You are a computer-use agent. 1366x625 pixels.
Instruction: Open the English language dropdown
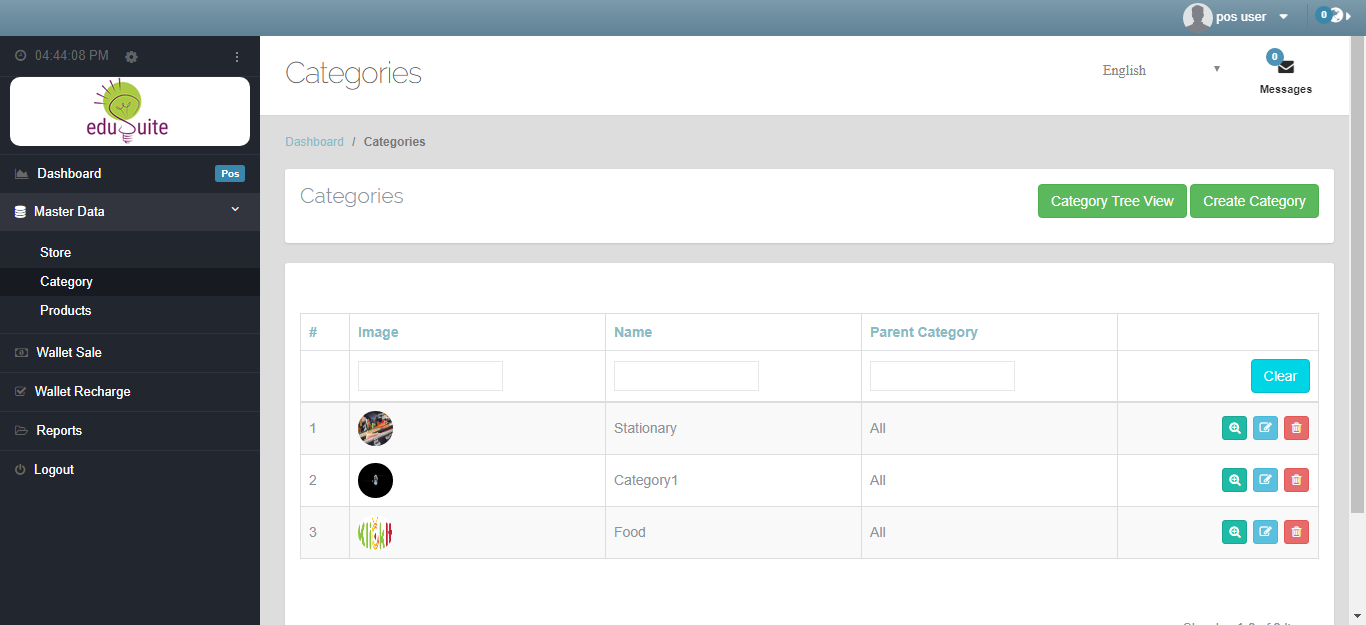pyautogui.click(x=1160, y=70)
